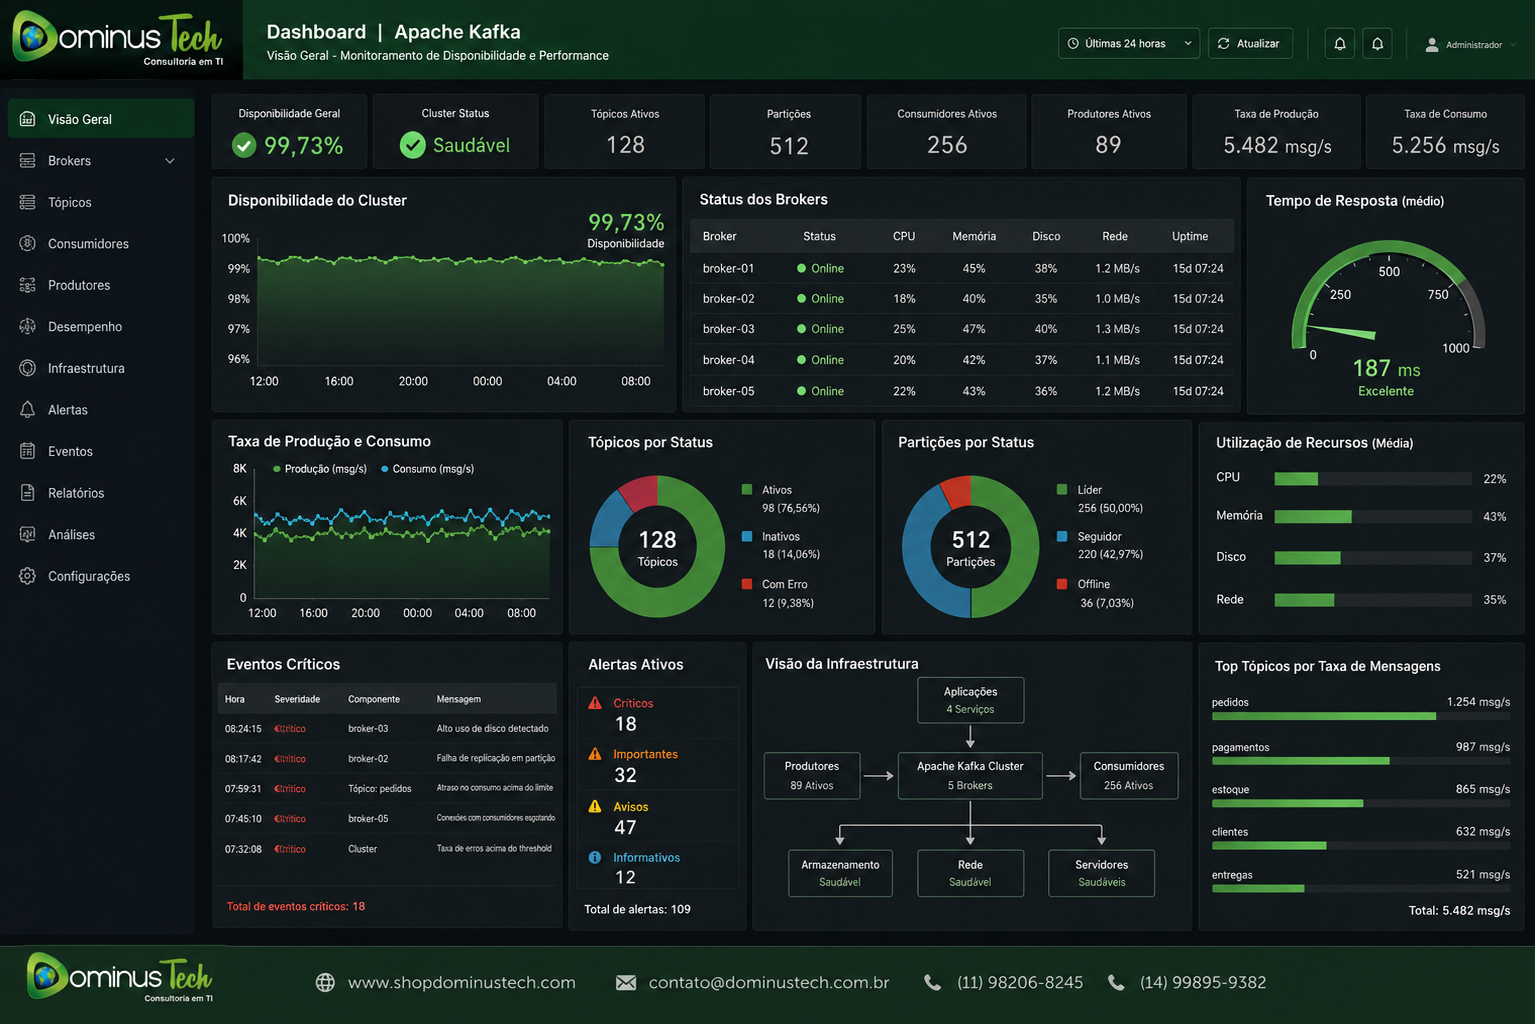Click broker-03 in Status dos Brokers table

728,329
